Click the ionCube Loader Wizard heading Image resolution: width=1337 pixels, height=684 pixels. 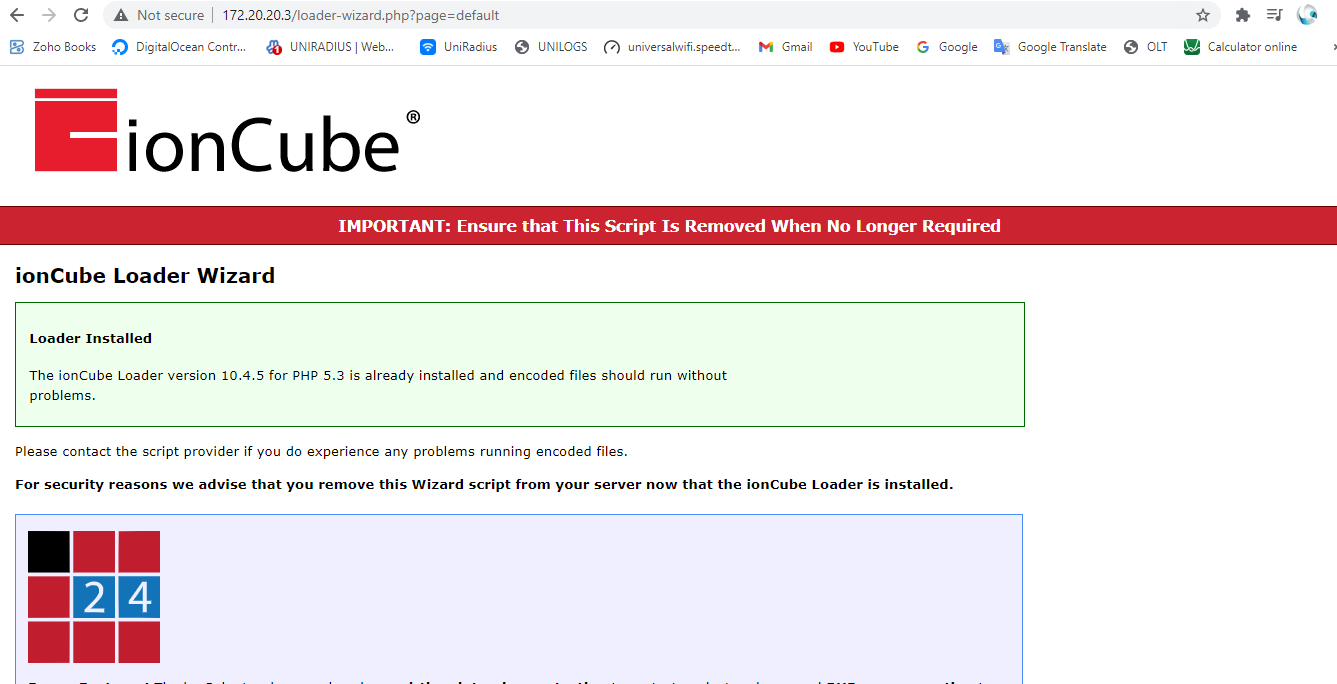coord(145,276)
